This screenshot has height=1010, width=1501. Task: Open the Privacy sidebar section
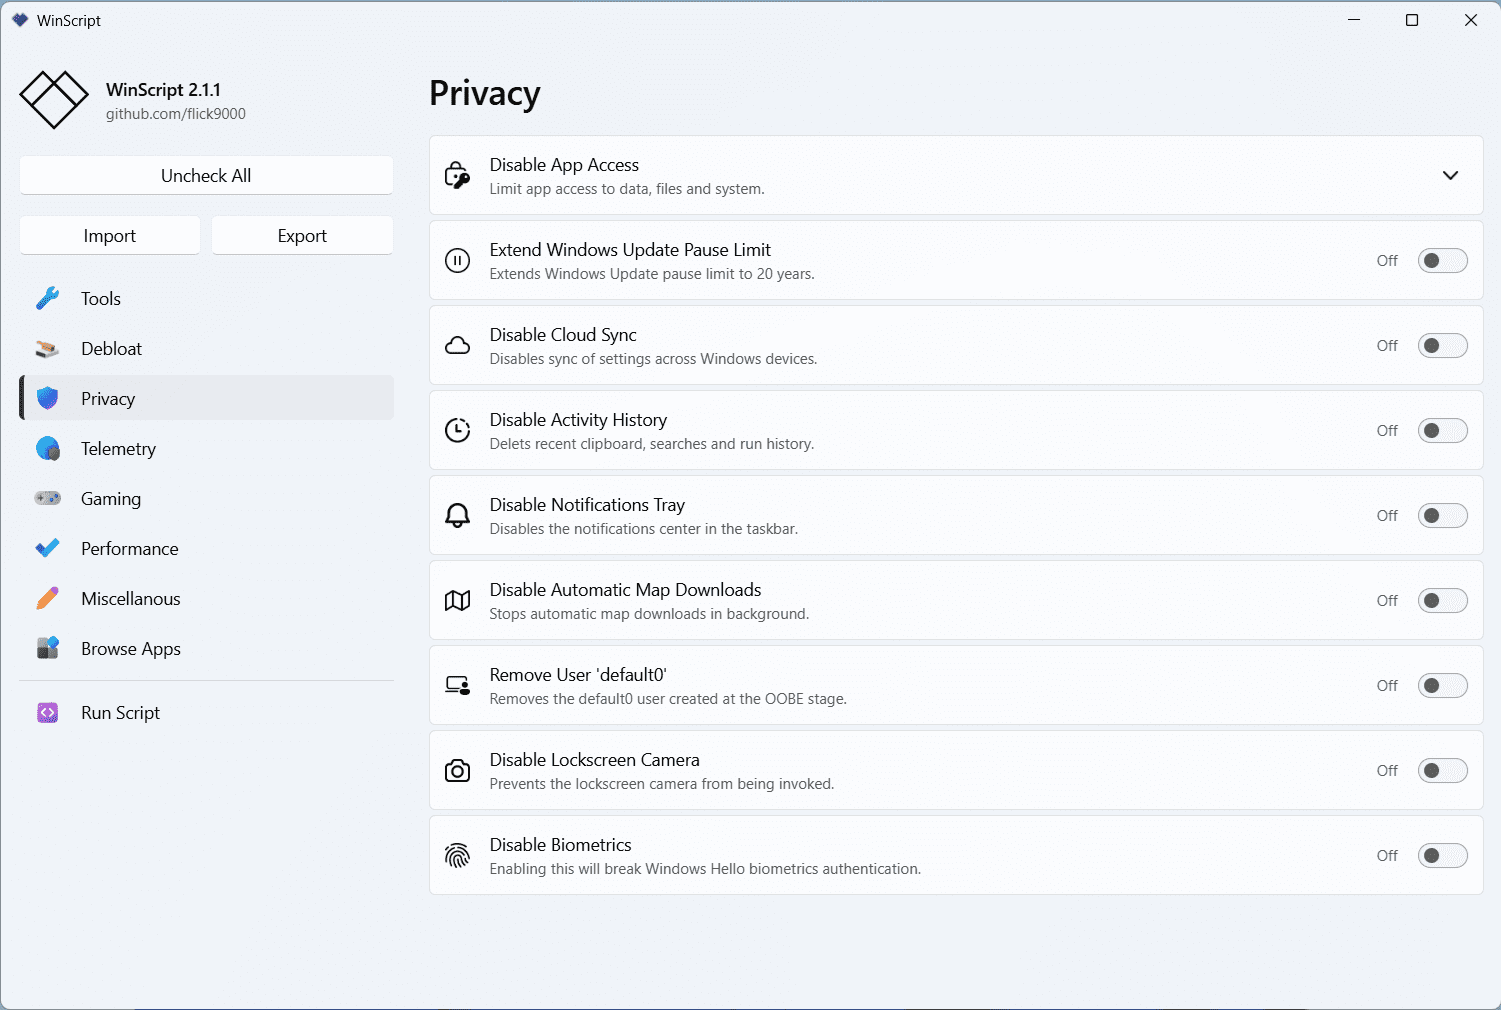(x=108, y=399)
